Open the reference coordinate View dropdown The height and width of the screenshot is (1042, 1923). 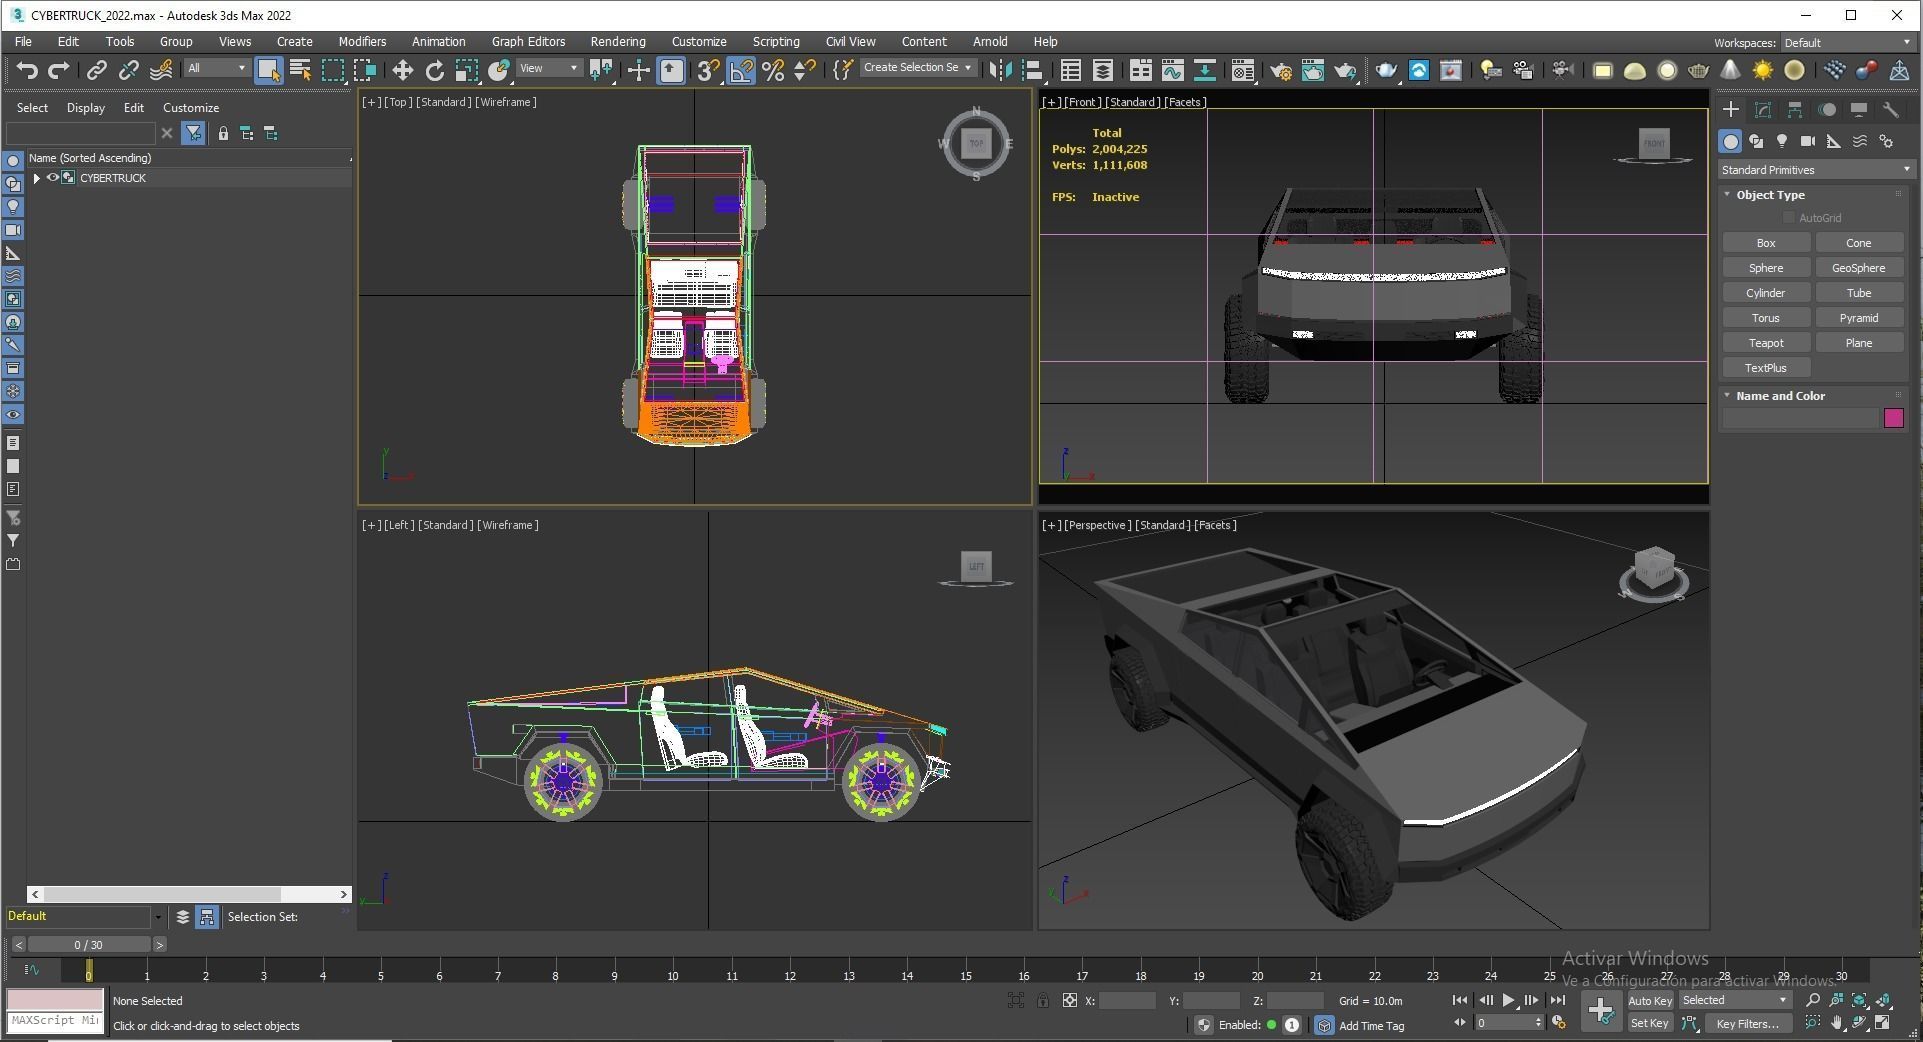[x=548, y=68]
